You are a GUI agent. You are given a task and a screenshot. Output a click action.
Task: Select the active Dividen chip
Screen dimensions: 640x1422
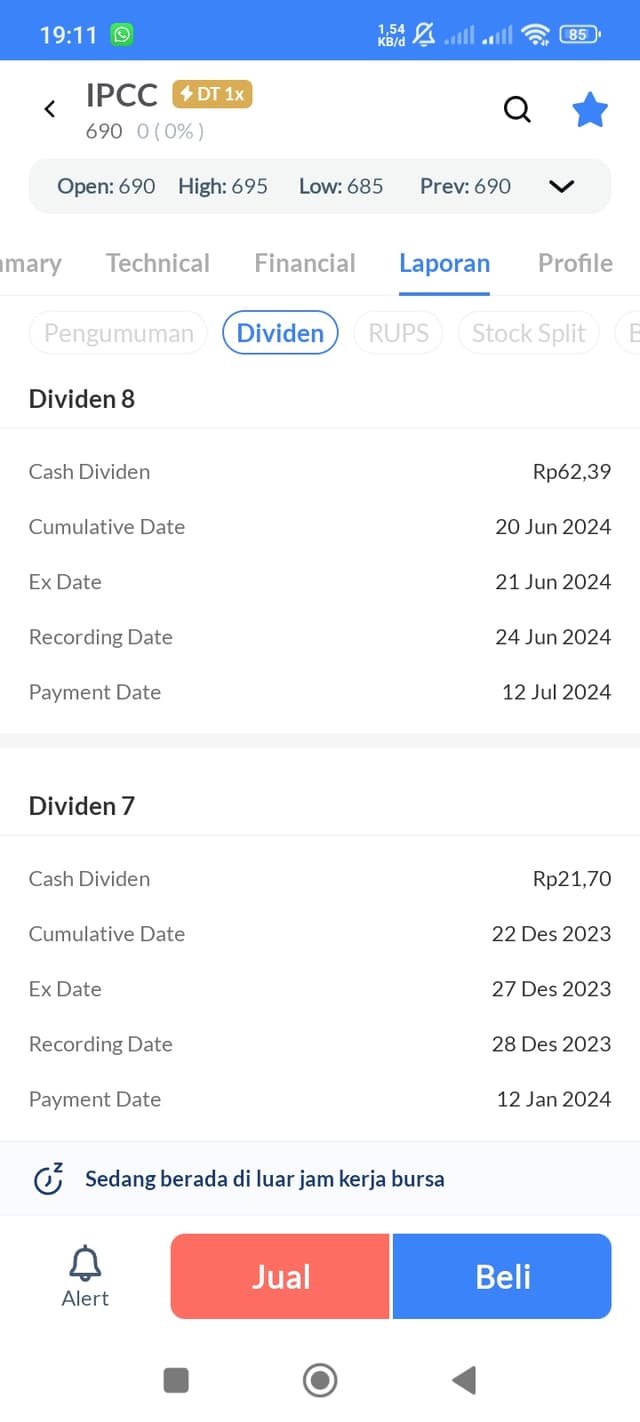pos(280,333)
